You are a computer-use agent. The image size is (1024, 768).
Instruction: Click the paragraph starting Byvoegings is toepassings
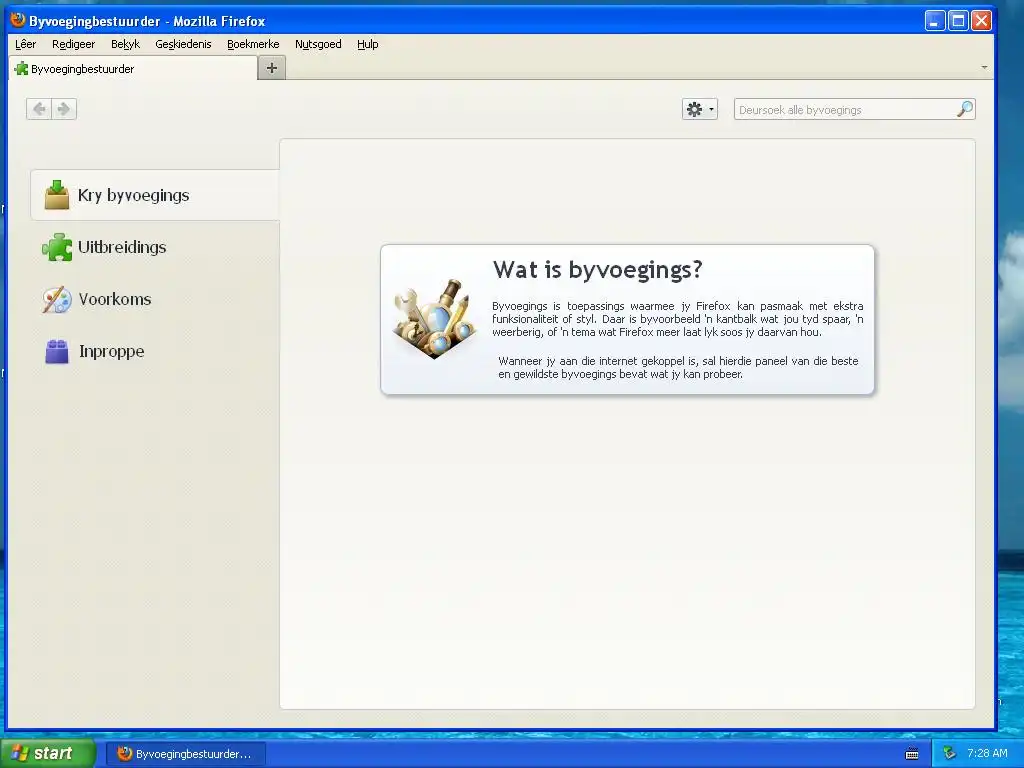[x=678, y=319]
